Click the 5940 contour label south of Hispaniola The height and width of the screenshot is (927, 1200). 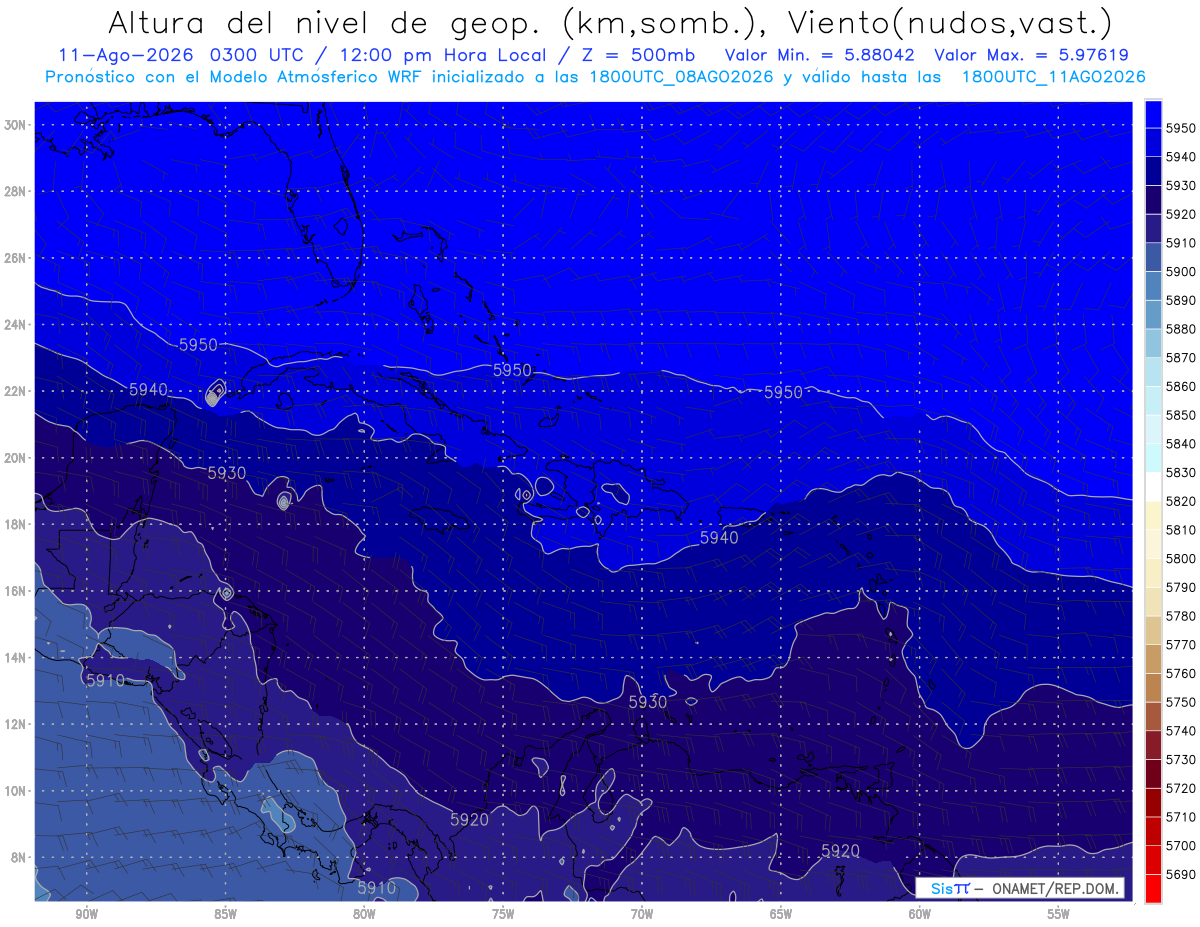tap(718, 538)
